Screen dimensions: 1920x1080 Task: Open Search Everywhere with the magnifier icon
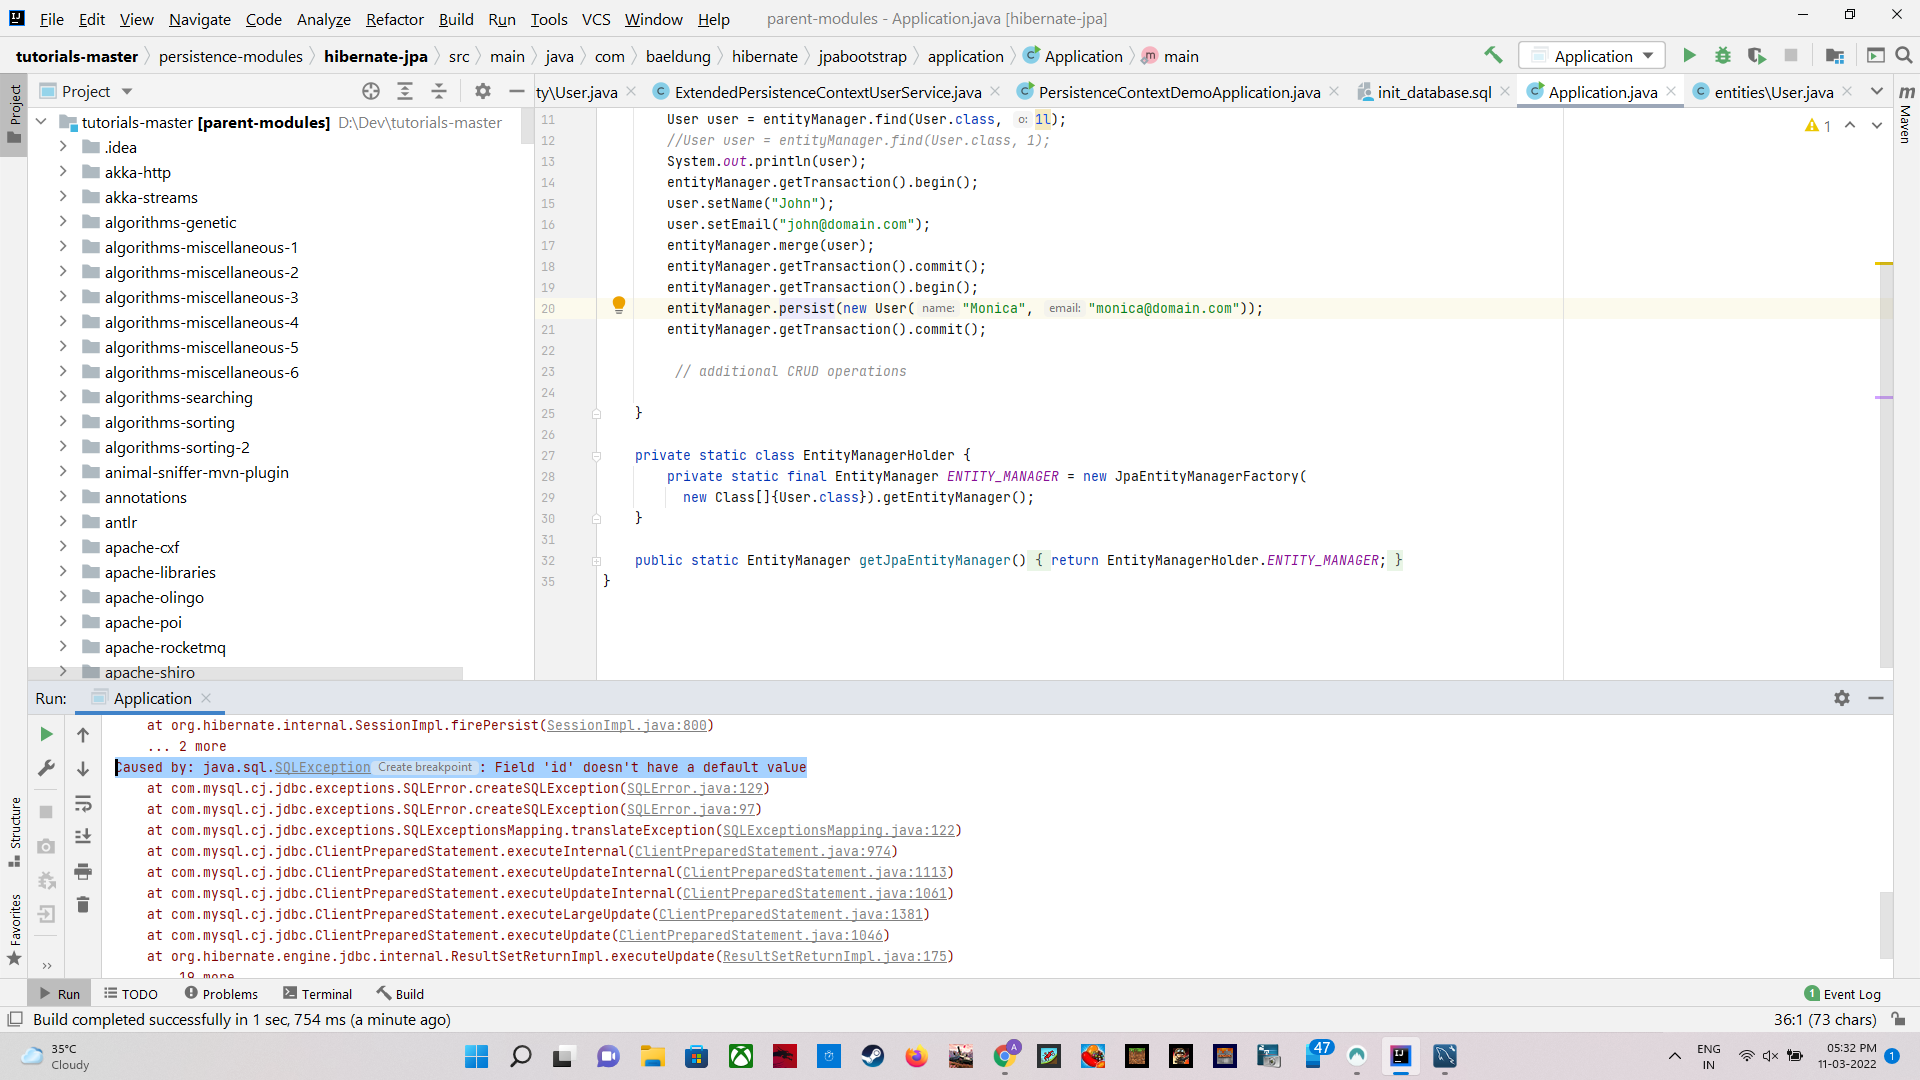point(1905,55)
